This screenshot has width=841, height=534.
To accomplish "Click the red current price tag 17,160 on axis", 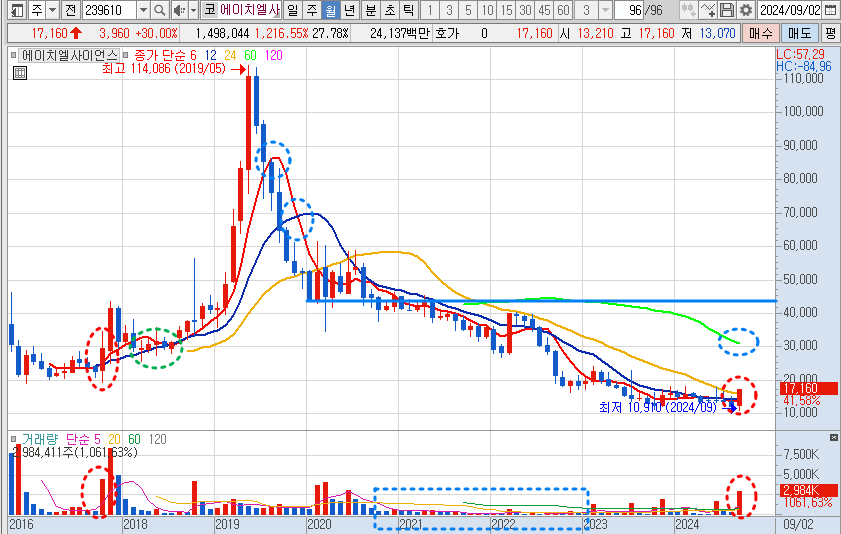I will (807, 388).
